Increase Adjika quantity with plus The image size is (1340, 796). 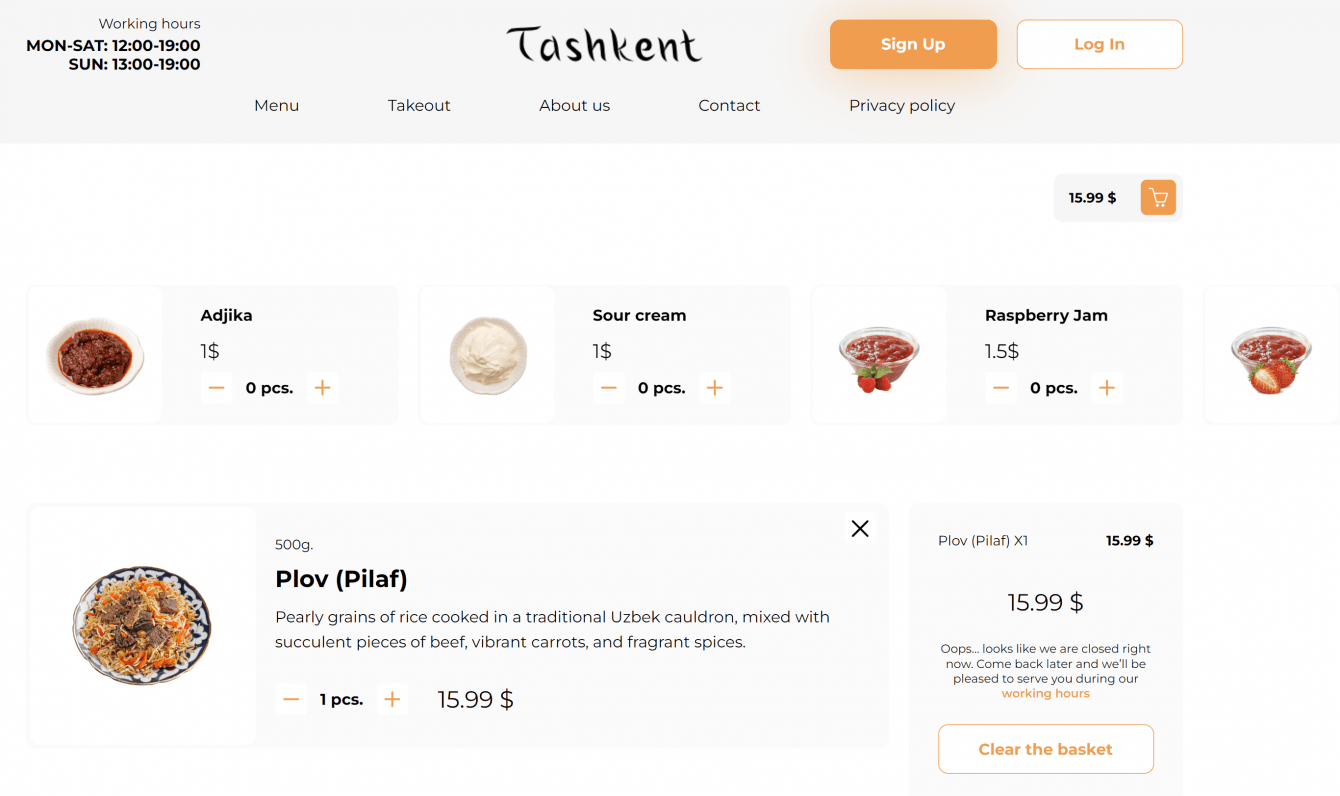point(322,388)
